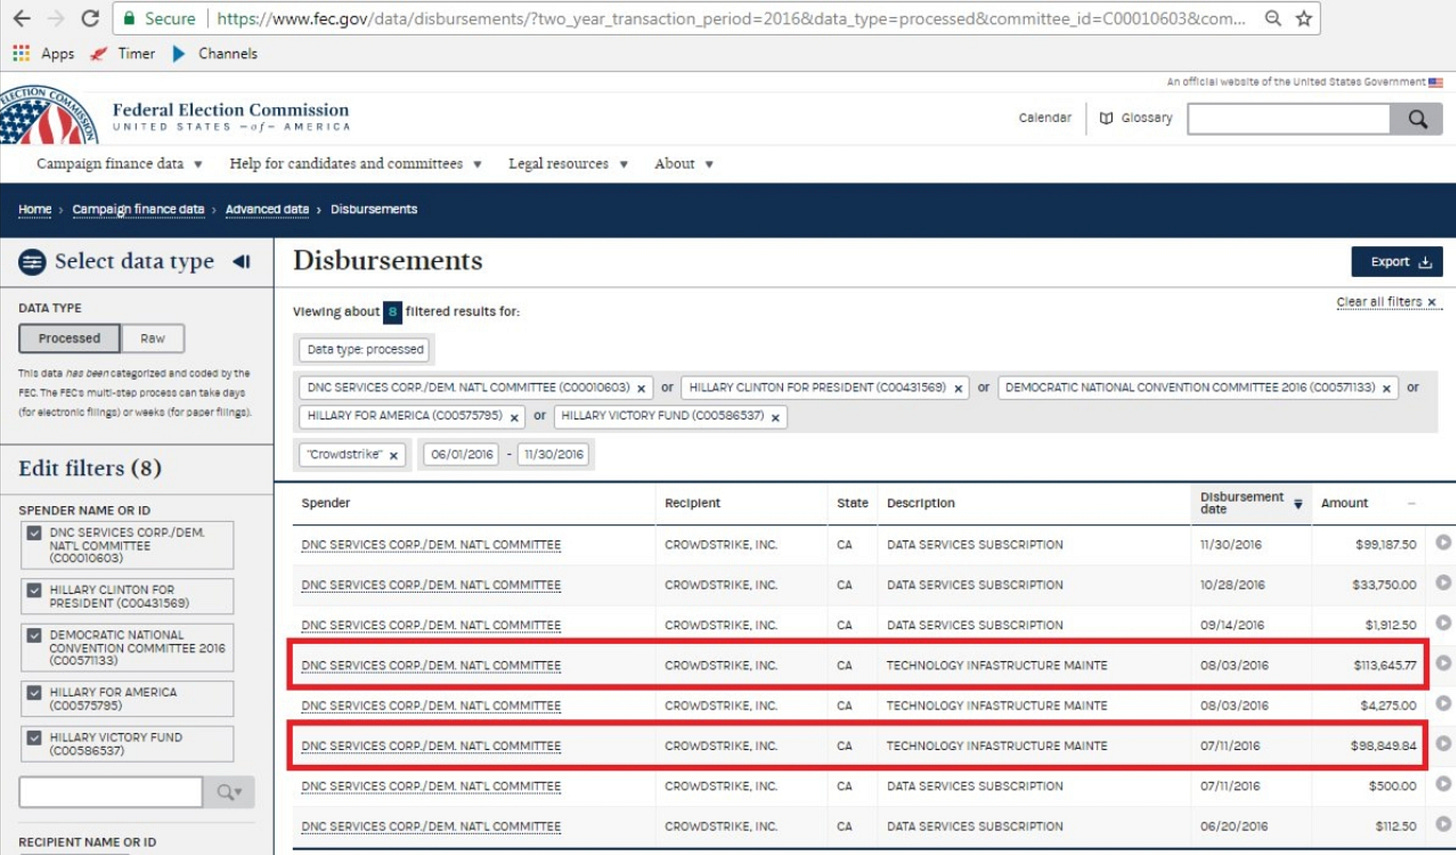The image size is (1456, 855).
Task: Remove the "Crowdstrike" keyword filter tag
Action: (x=393, y=455)
